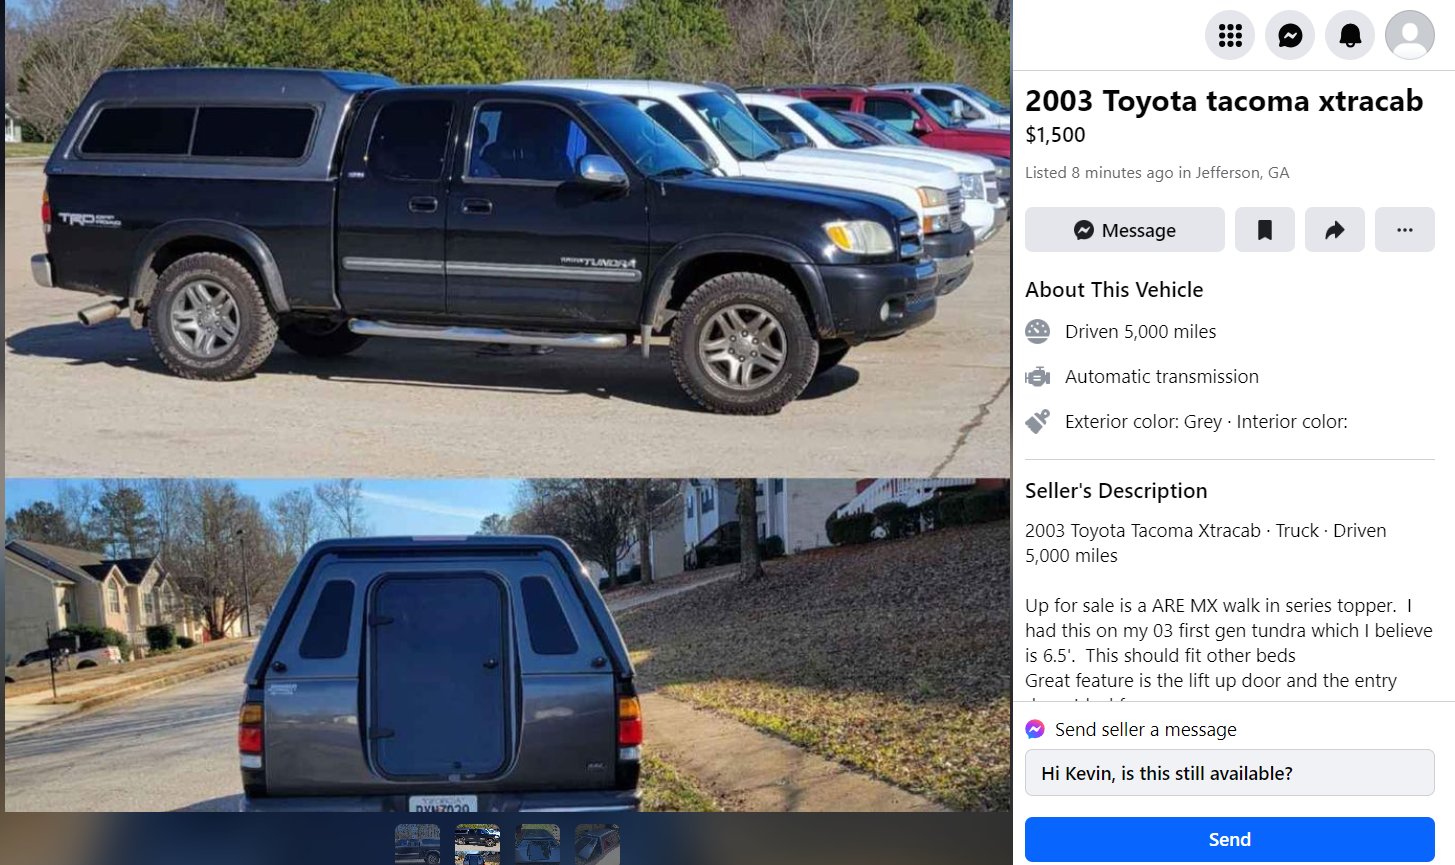Open the three-dot more options menu
The image size is (1455, 865).
[1405, 230]
